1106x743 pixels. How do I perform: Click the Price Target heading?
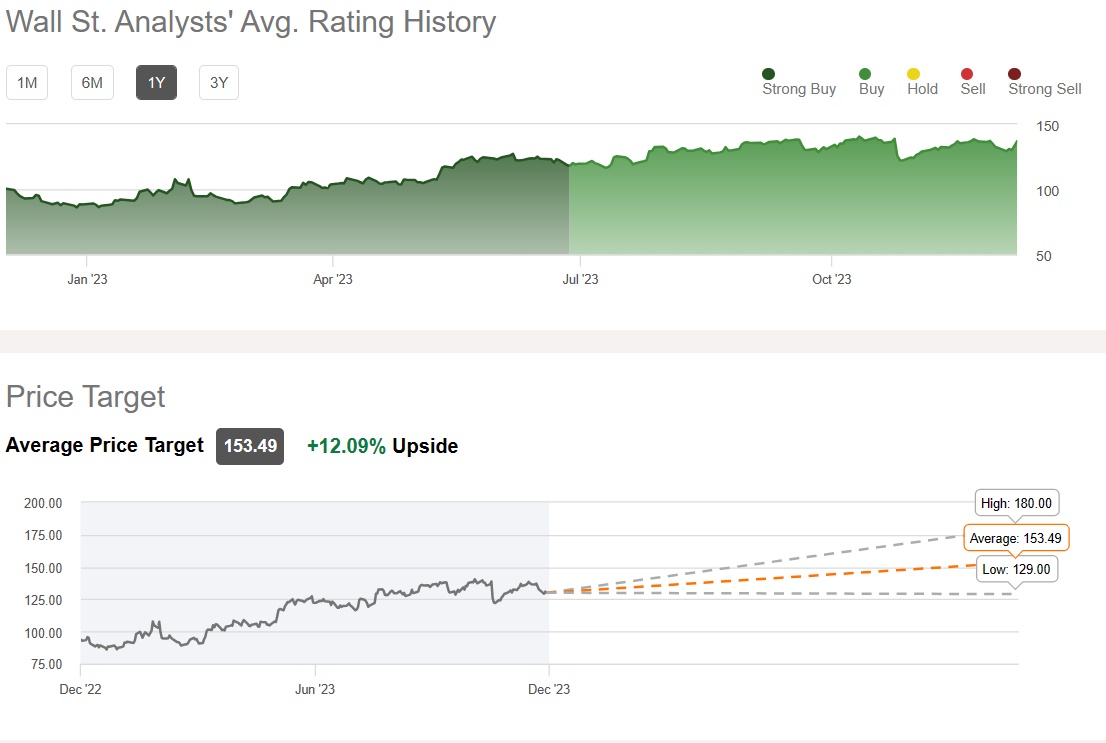pyautogui.click(x=86, y=396)
